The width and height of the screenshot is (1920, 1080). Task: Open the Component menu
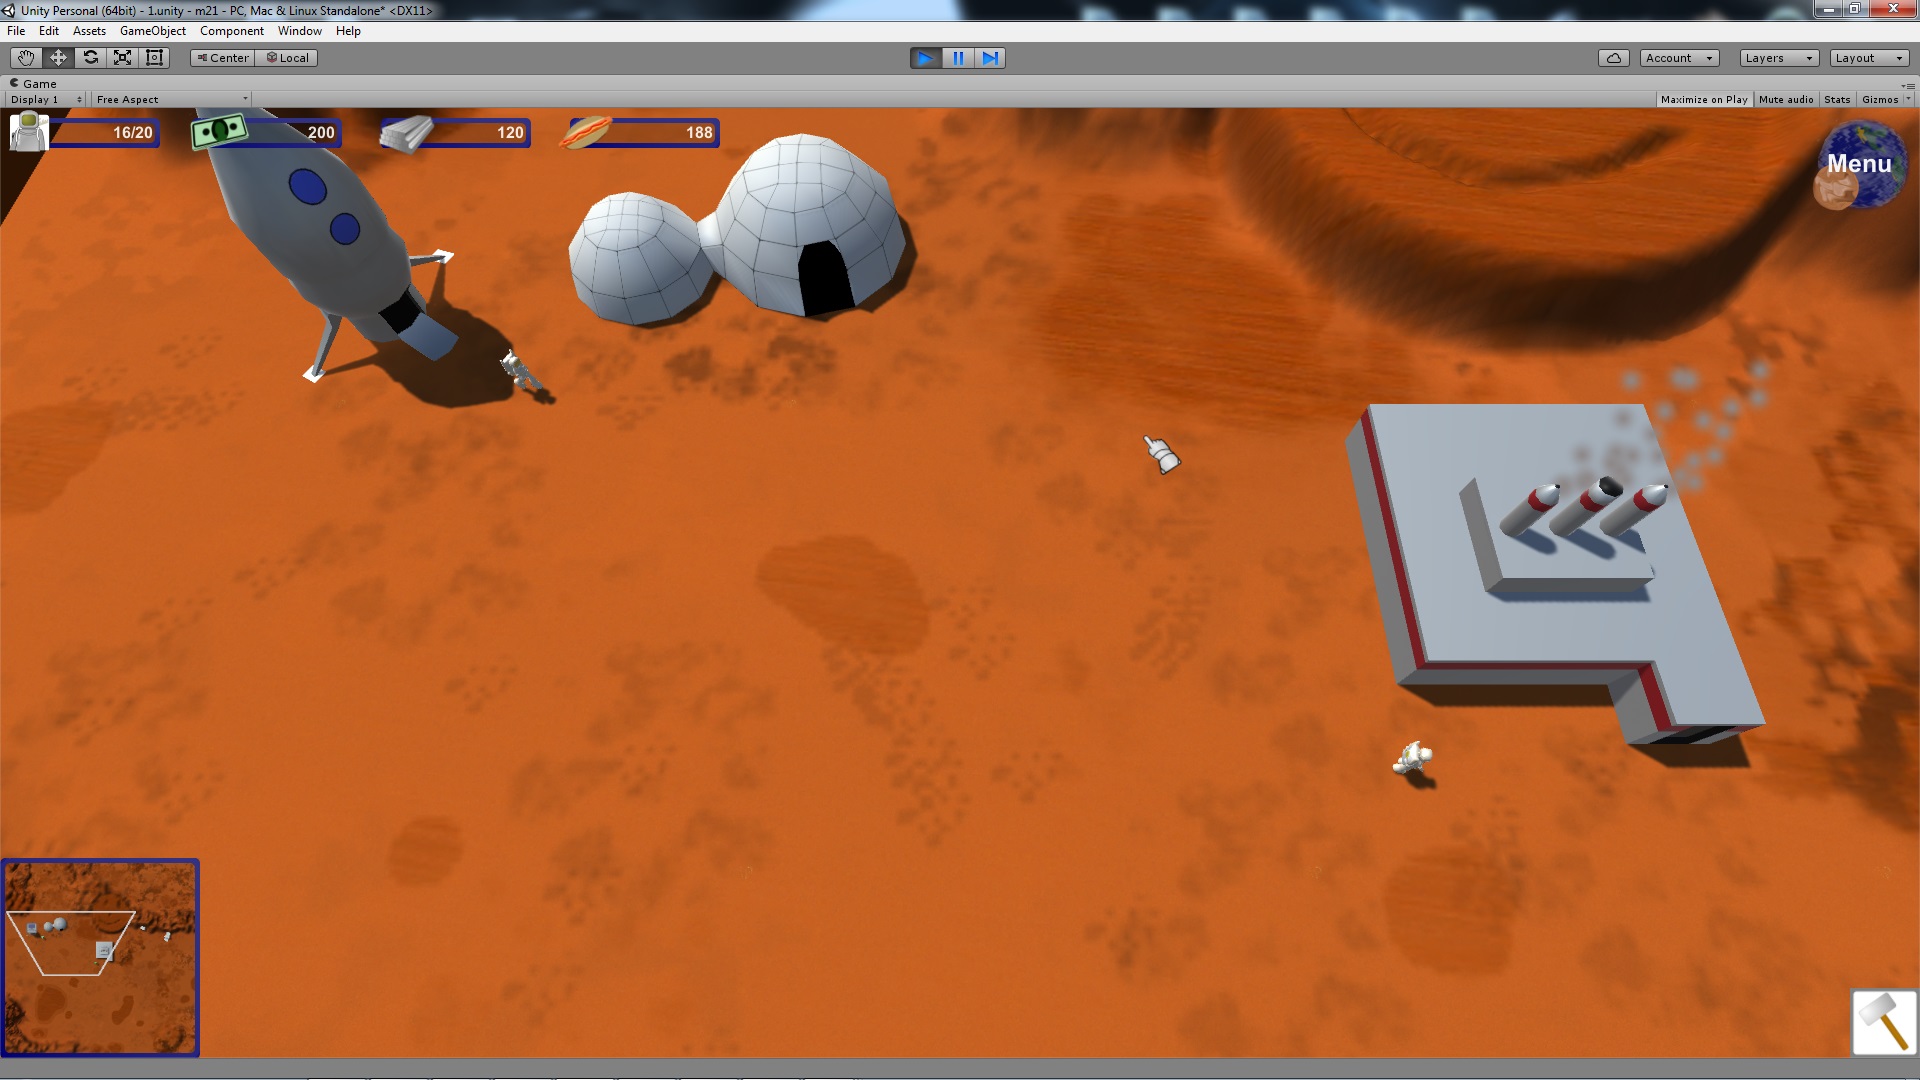(x=232, y=31)
